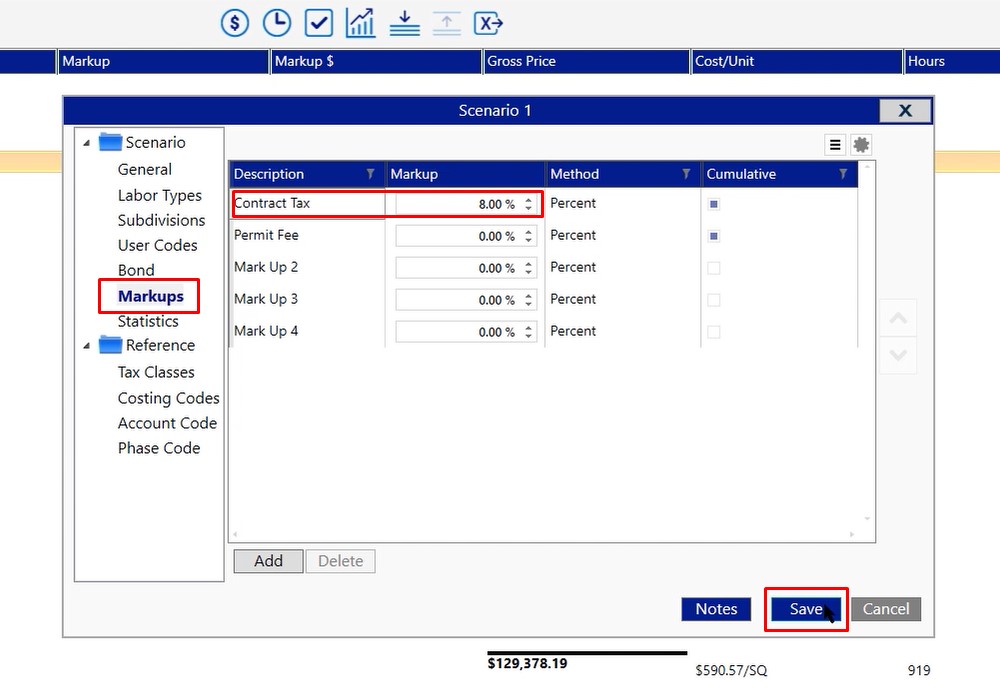The image size is (1000, 693).
Task: Open the clock hours icon
Action: pos(277,22)
